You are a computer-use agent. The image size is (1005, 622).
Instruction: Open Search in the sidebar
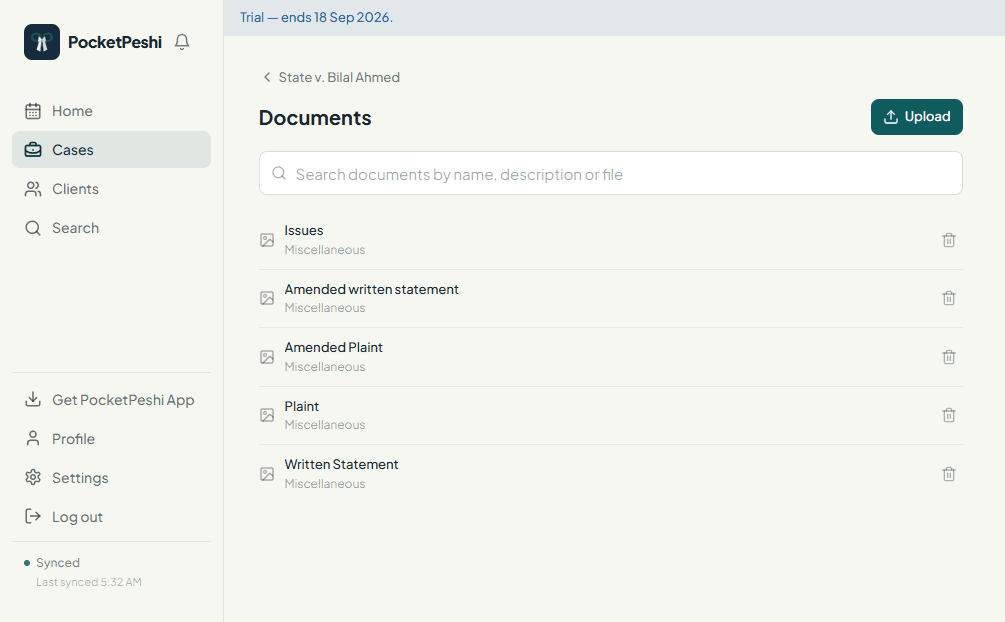point(111,228)
